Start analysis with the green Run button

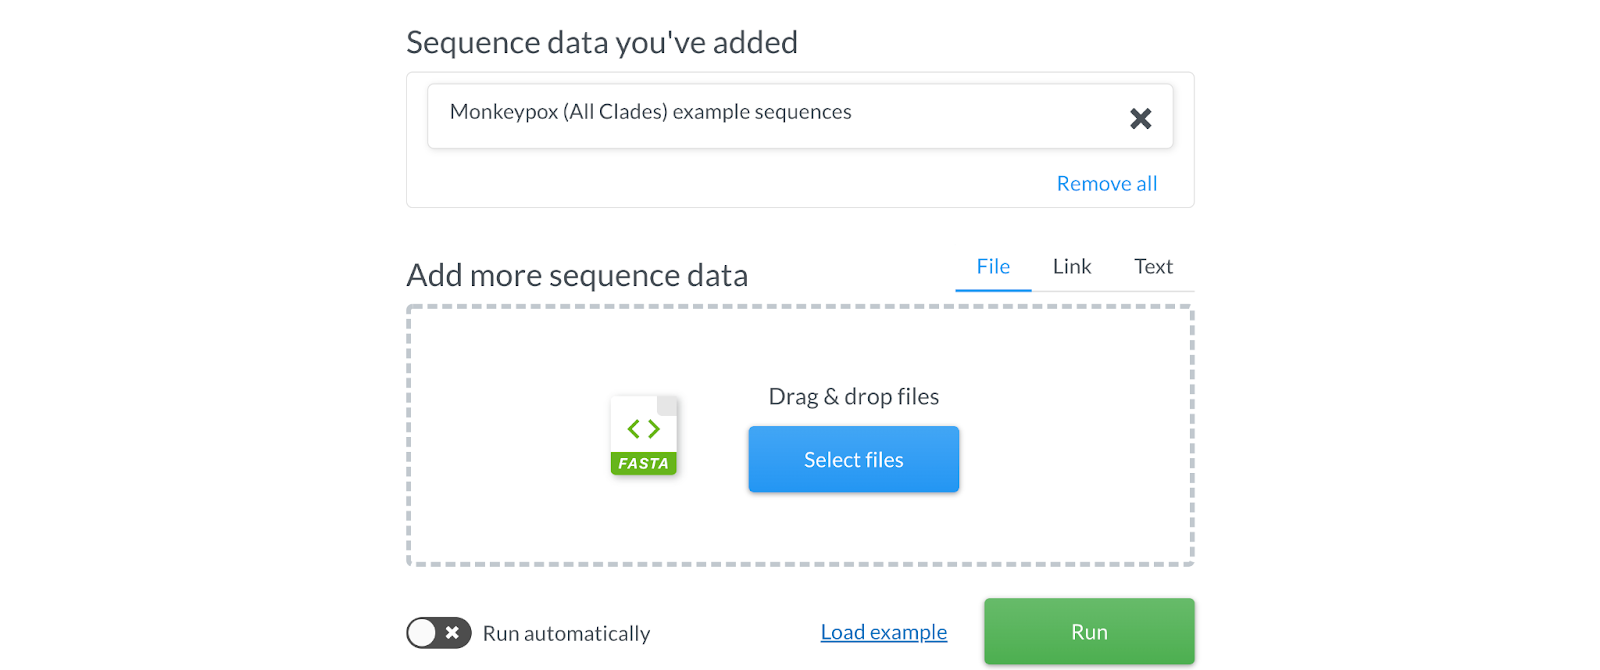tap(1089, 632)
